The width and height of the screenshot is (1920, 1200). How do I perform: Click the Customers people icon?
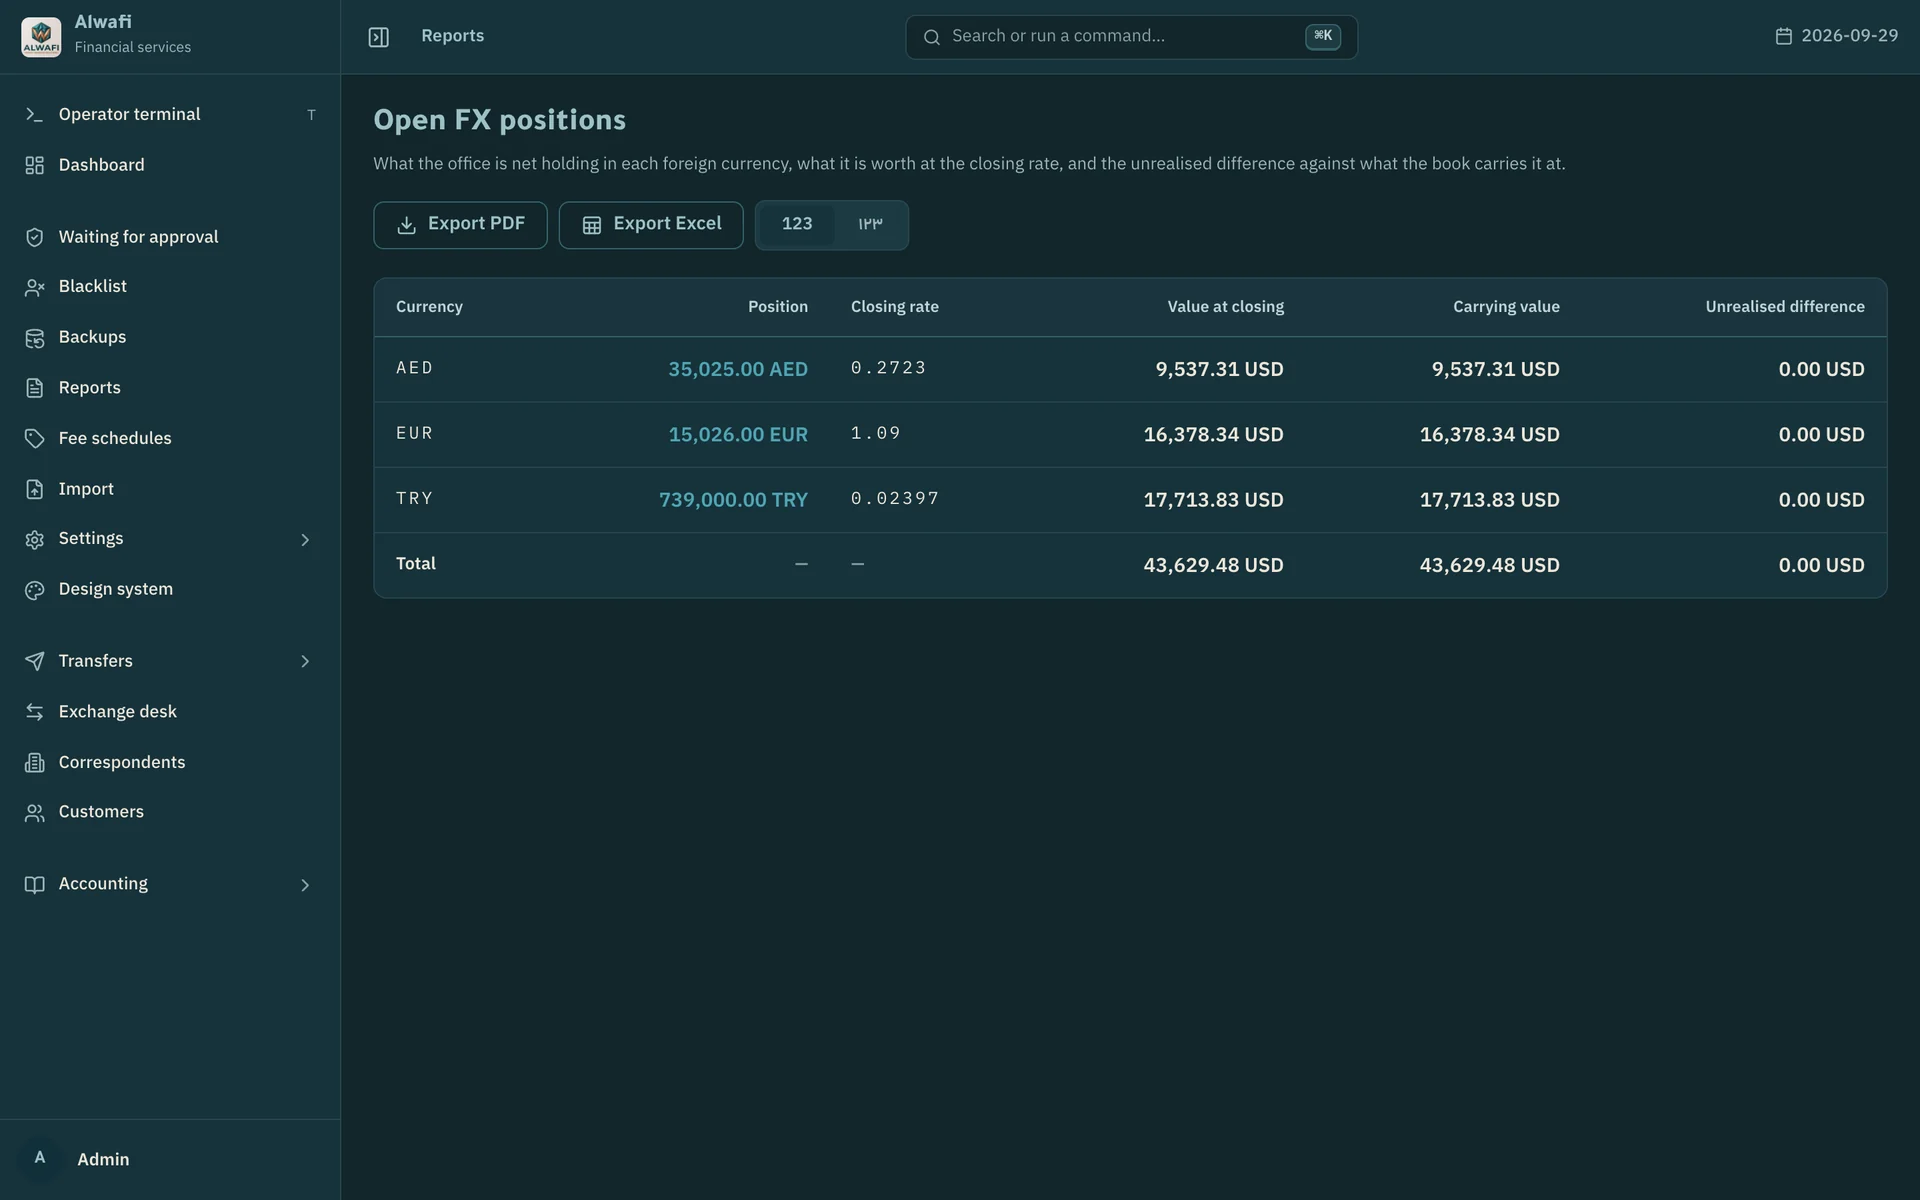(x=34, y=813)
